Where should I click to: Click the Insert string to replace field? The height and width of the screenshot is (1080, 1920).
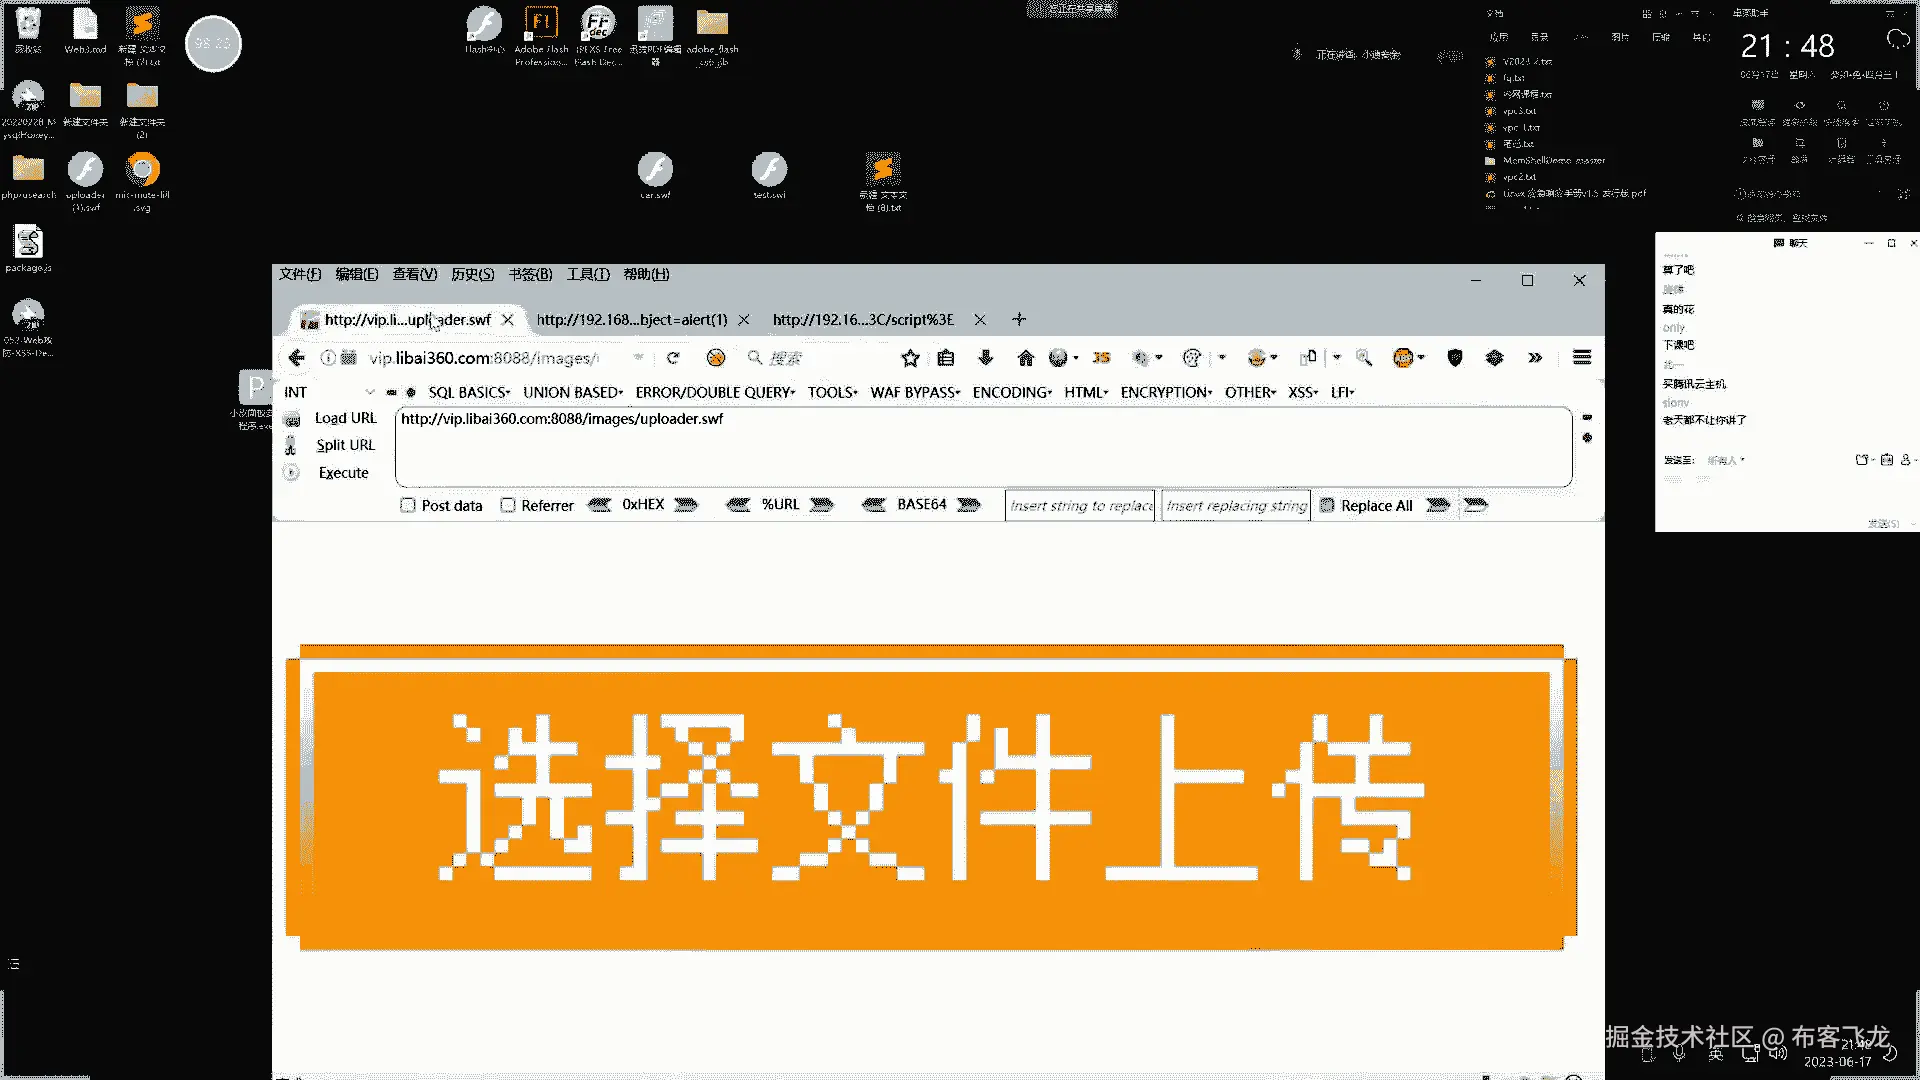[1080, 505]
